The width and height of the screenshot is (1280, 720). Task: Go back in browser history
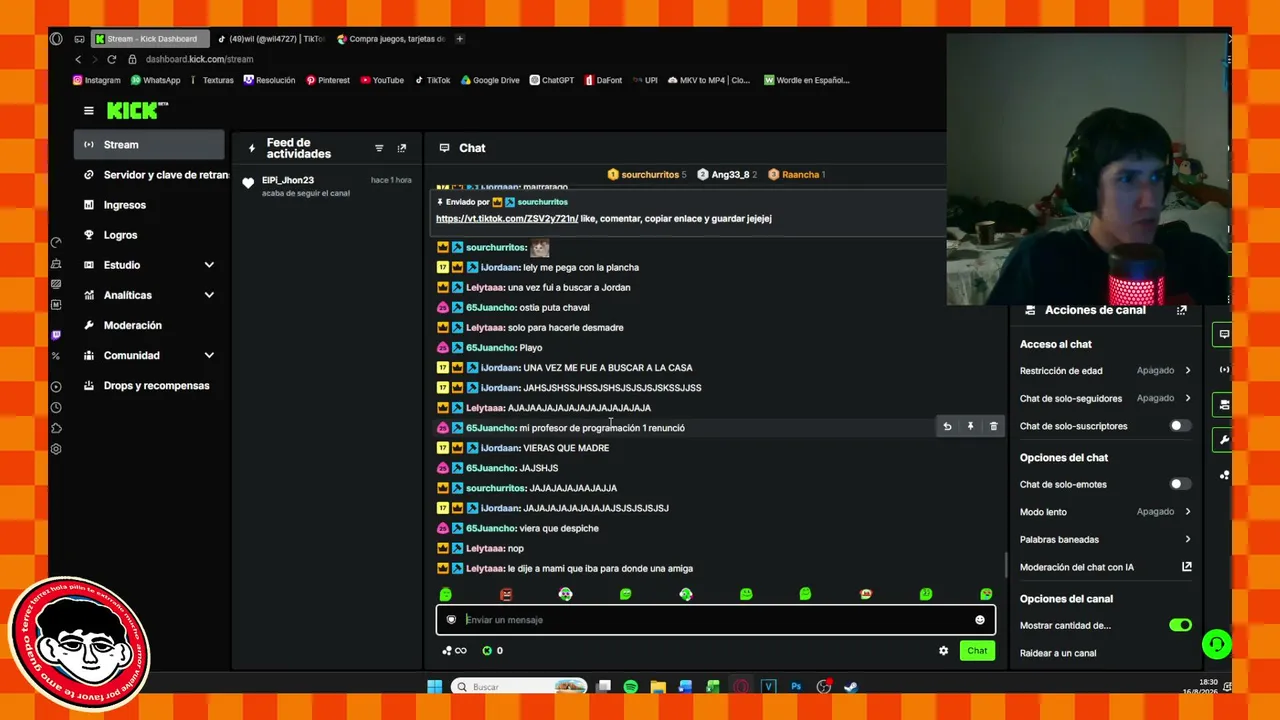coord(78,59)
